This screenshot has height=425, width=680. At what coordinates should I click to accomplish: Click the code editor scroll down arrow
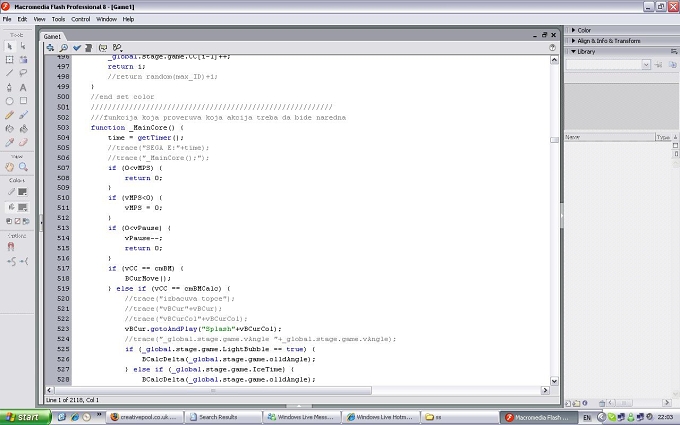click(x=554, y=381)
